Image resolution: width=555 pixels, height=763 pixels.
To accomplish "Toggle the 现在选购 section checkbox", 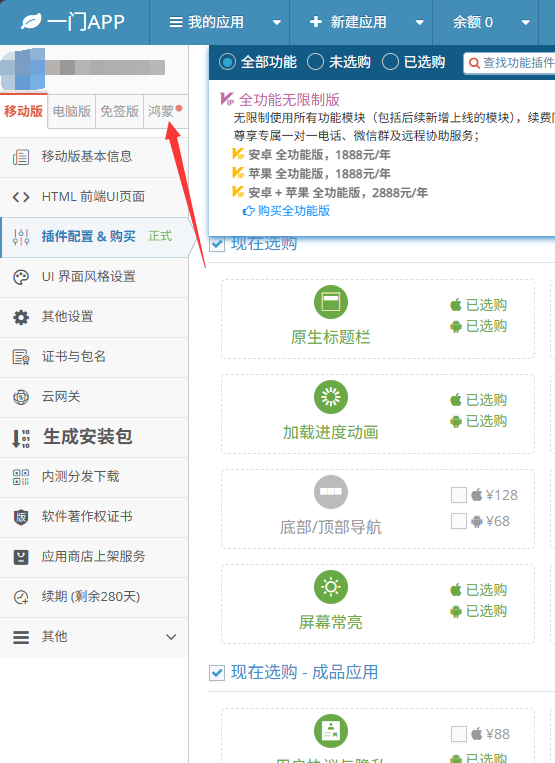I will point(217,244).
